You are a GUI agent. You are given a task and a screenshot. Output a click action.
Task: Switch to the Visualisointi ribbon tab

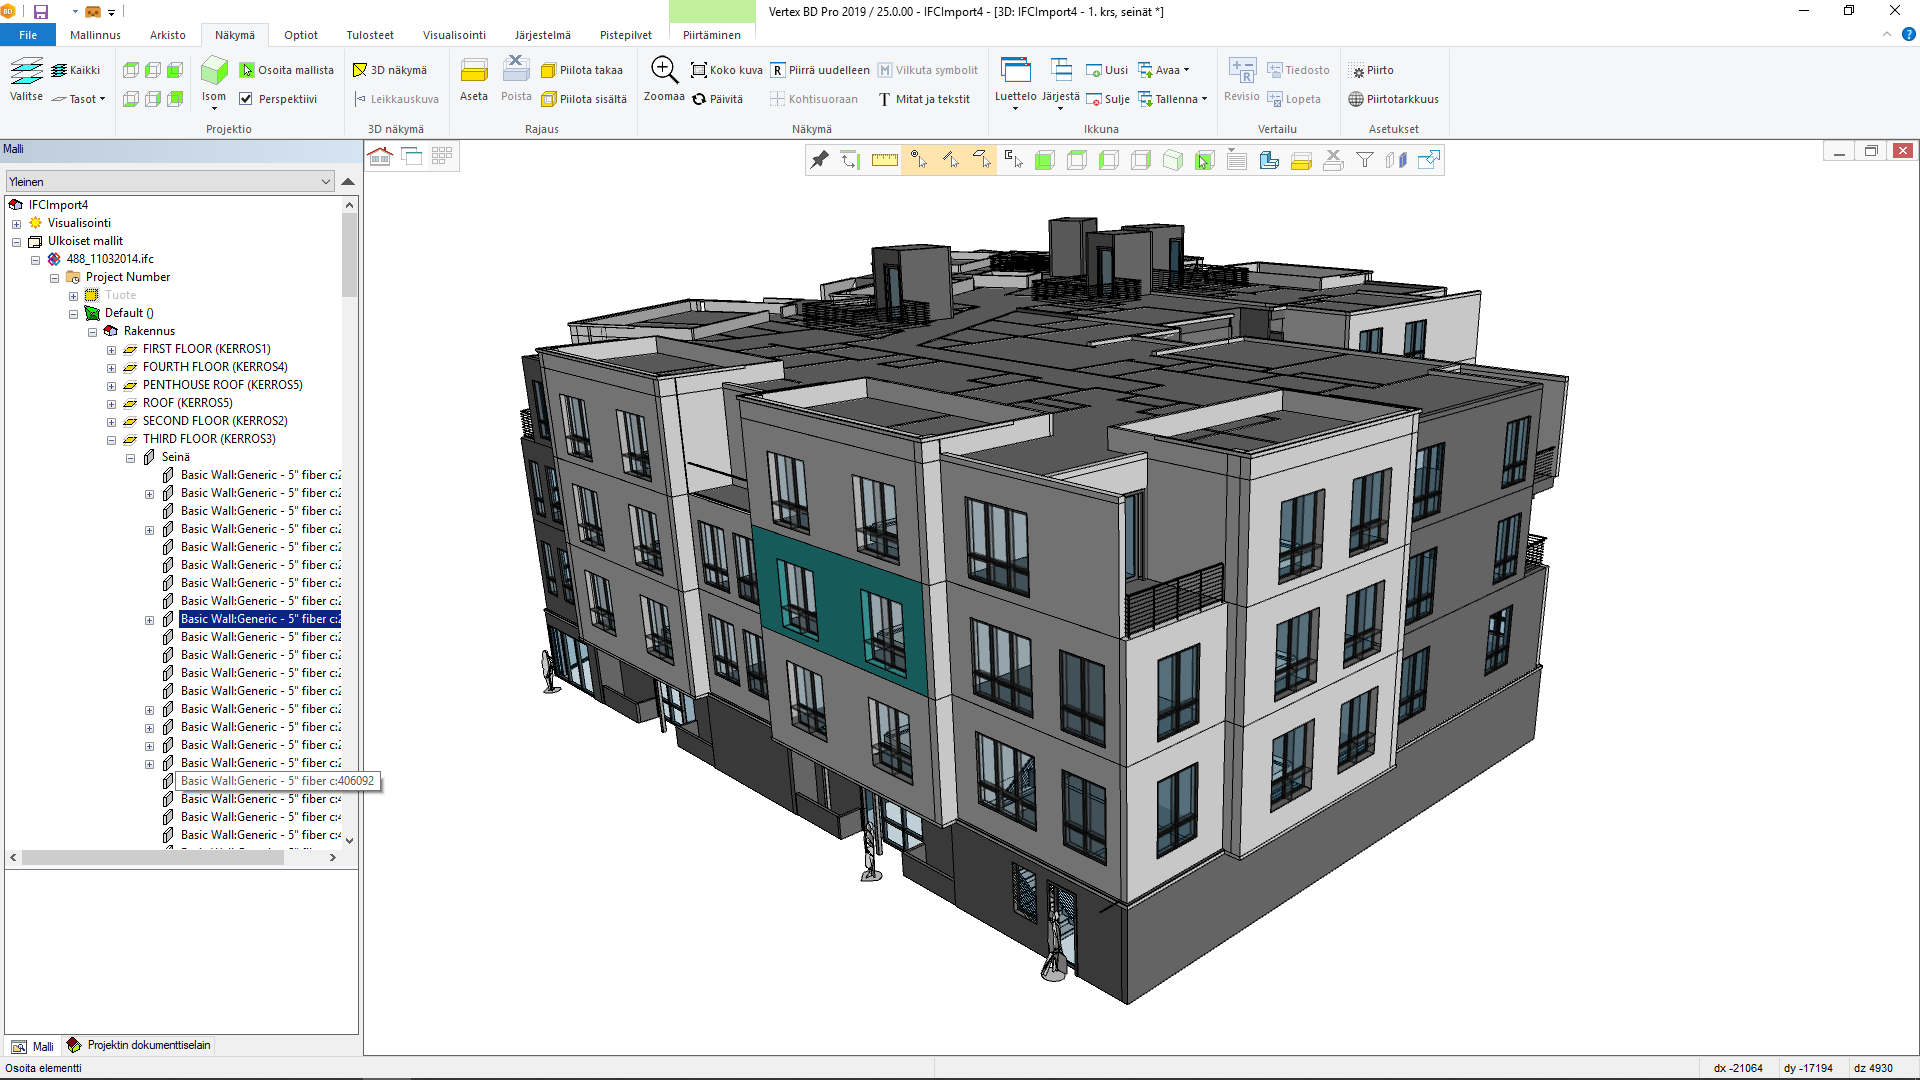click(454, 35)
